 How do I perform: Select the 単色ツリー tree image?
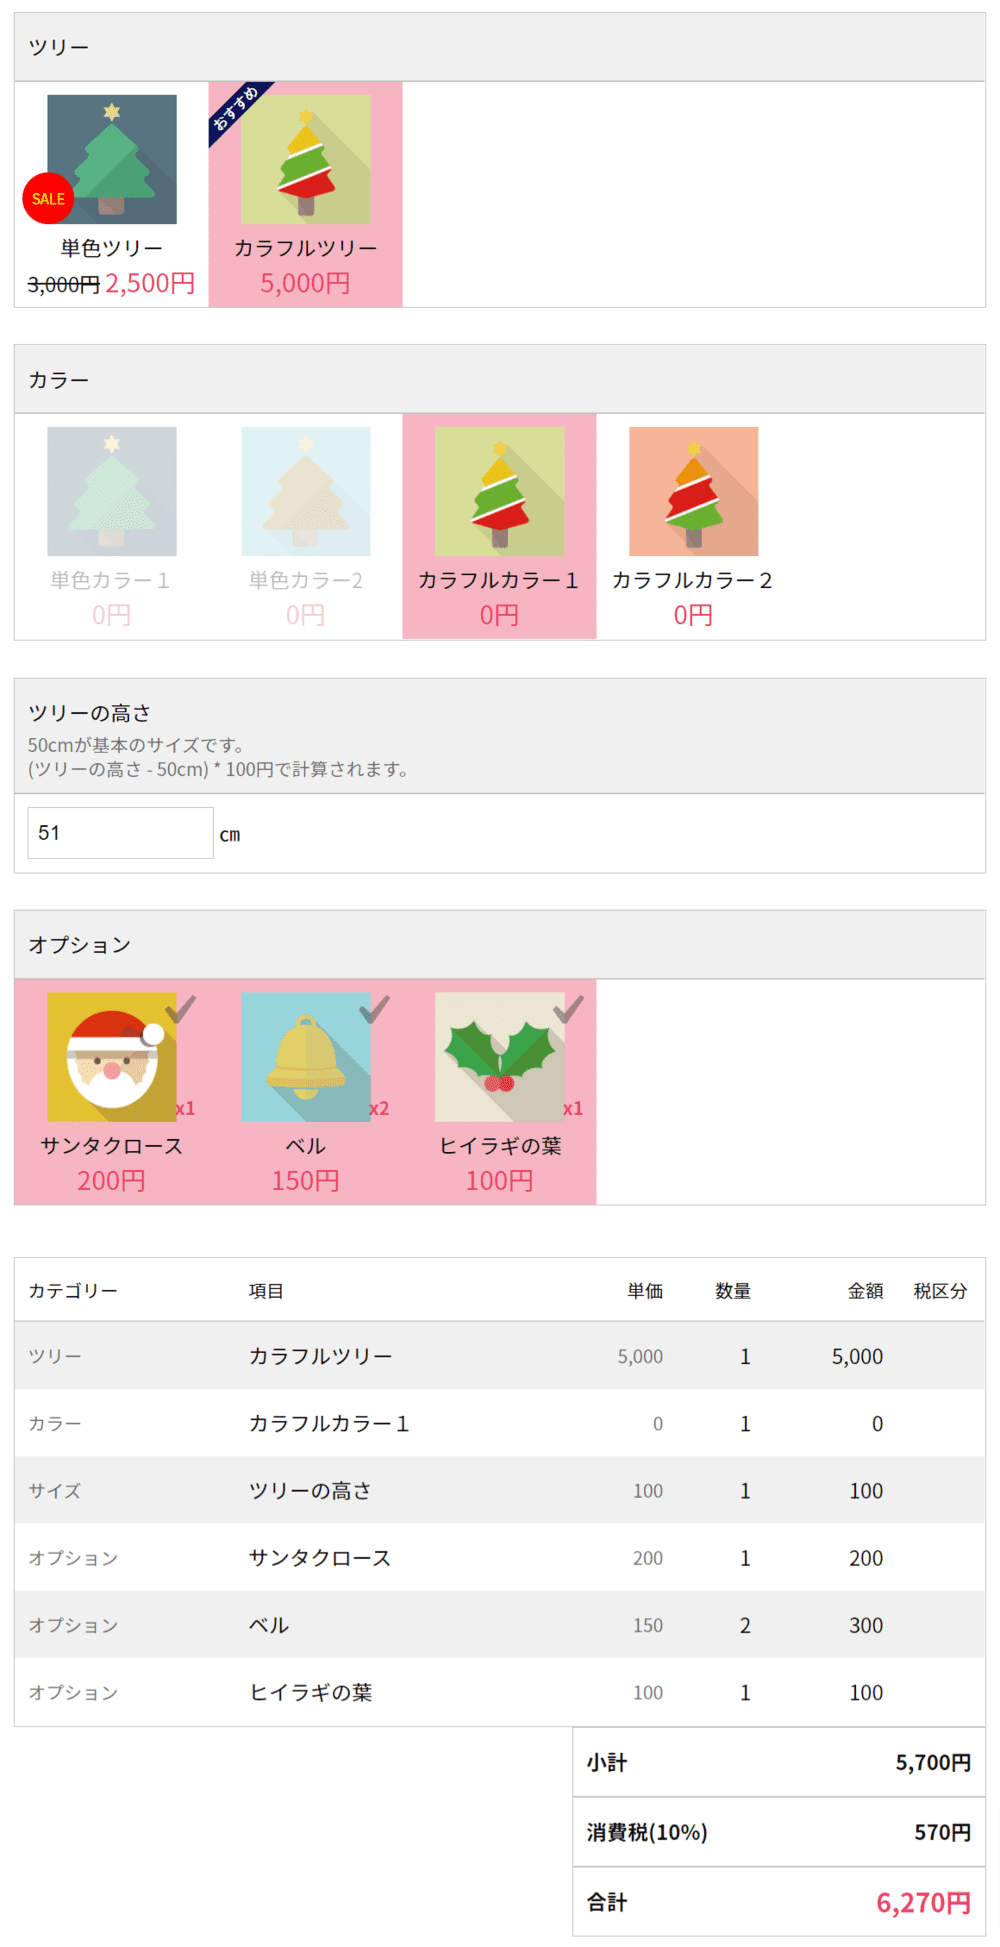tap(112, 159)
